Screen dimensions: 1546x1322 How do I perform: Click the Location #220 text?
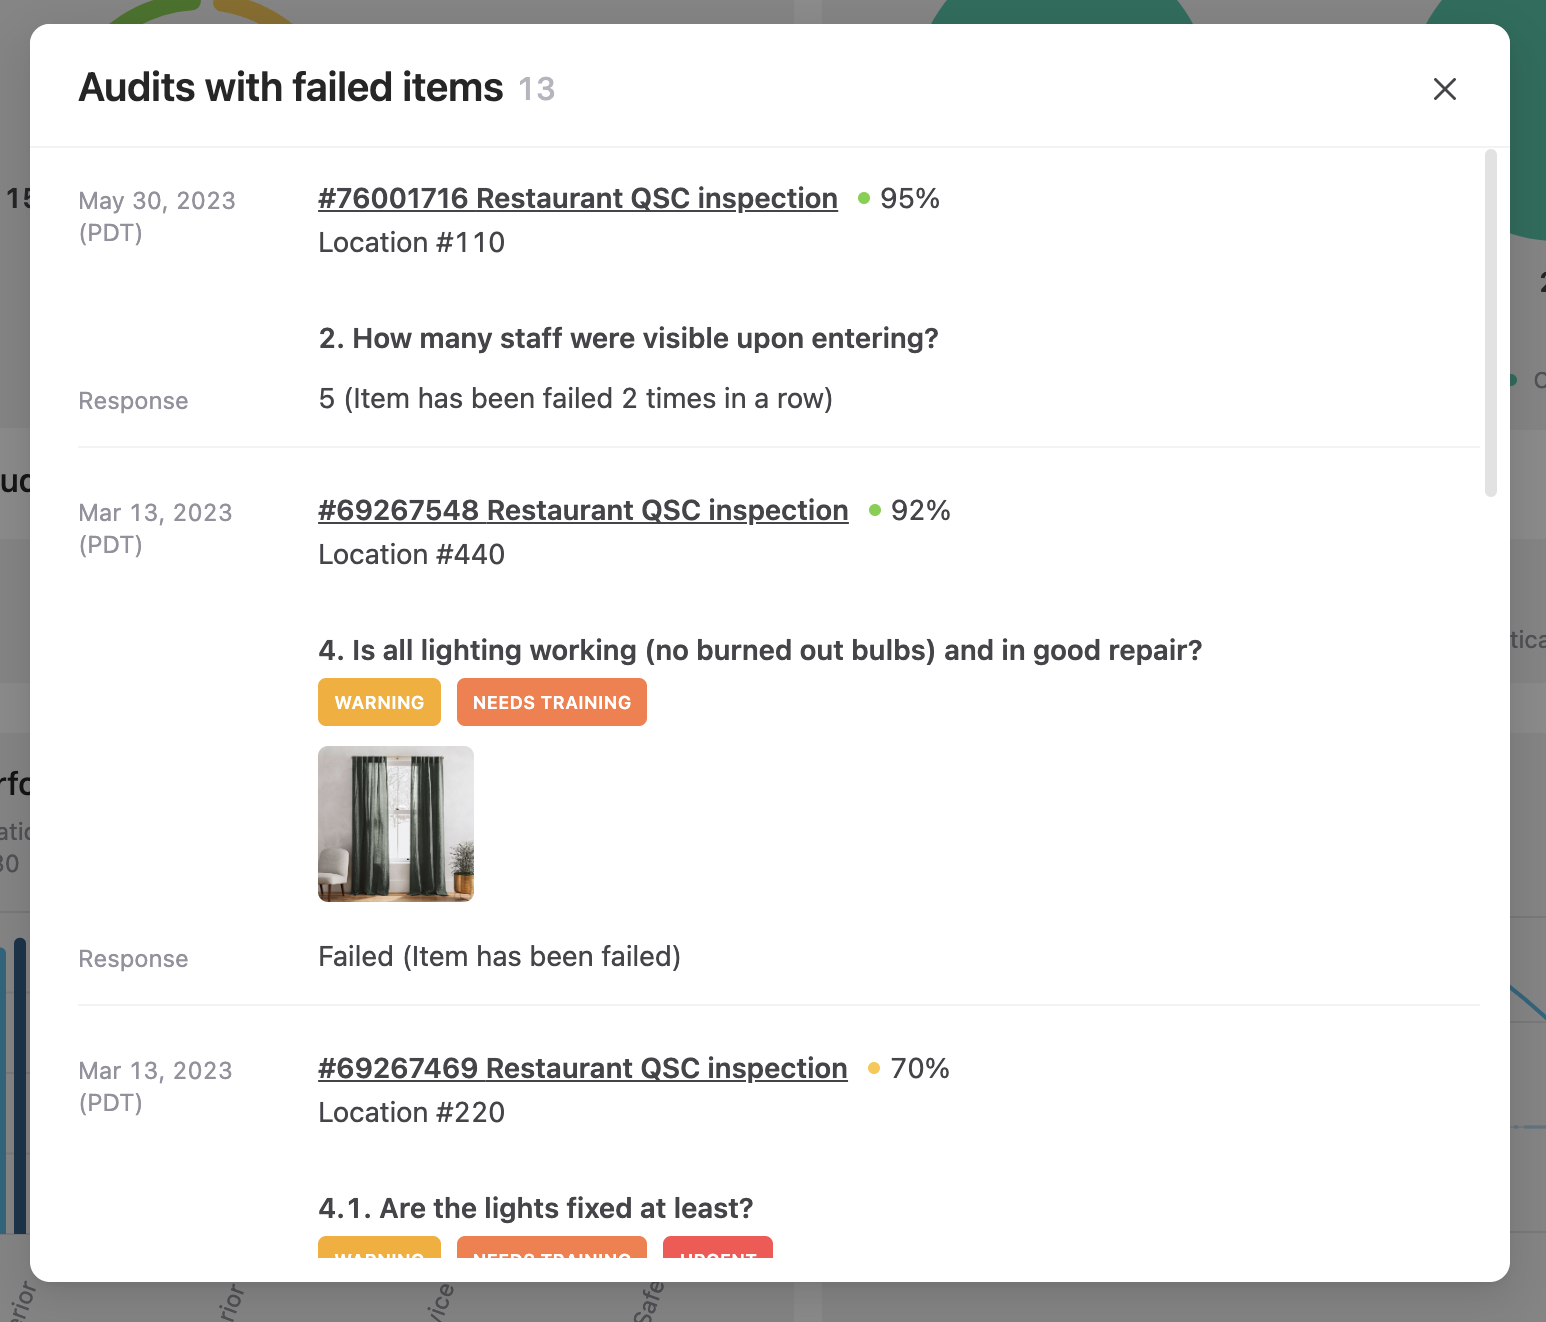(411, 1112)
